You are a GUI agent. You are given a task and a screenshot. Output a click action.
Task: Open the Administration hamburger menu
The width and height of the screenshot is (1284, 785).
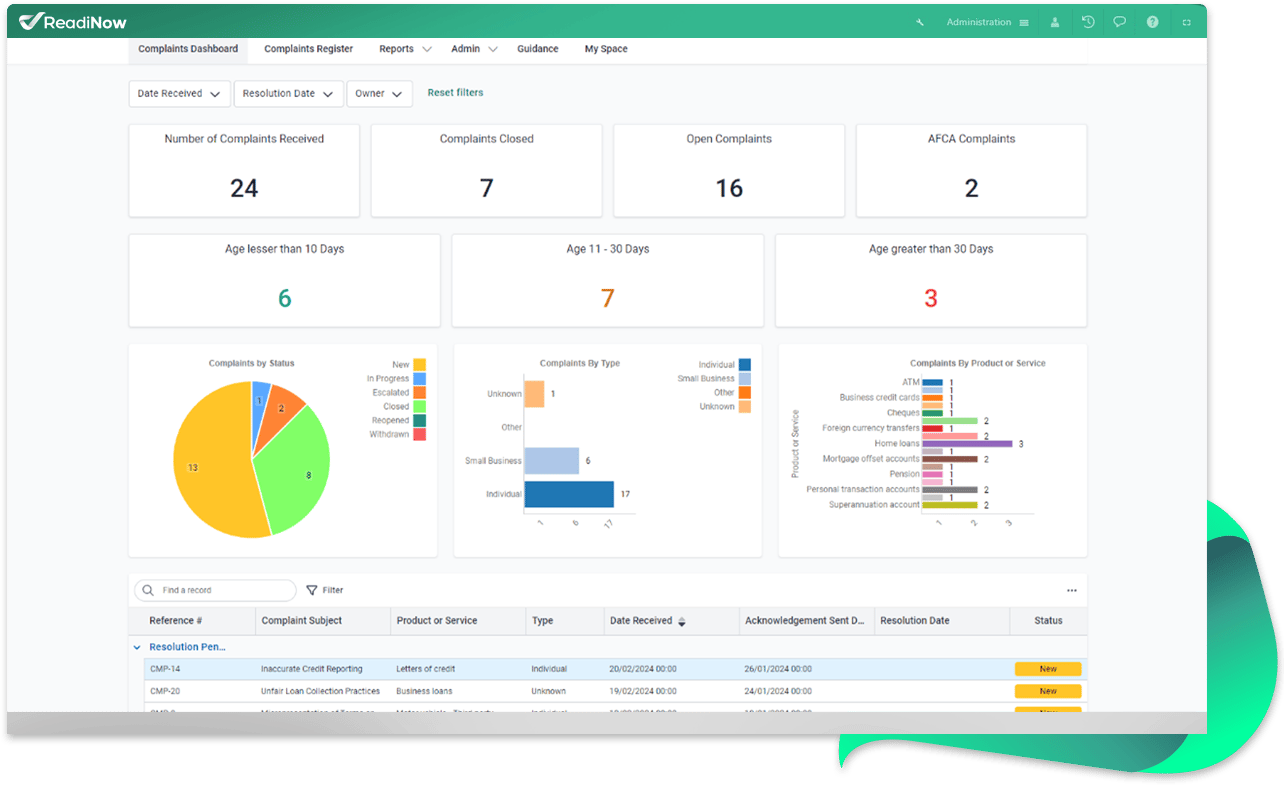1024,22
